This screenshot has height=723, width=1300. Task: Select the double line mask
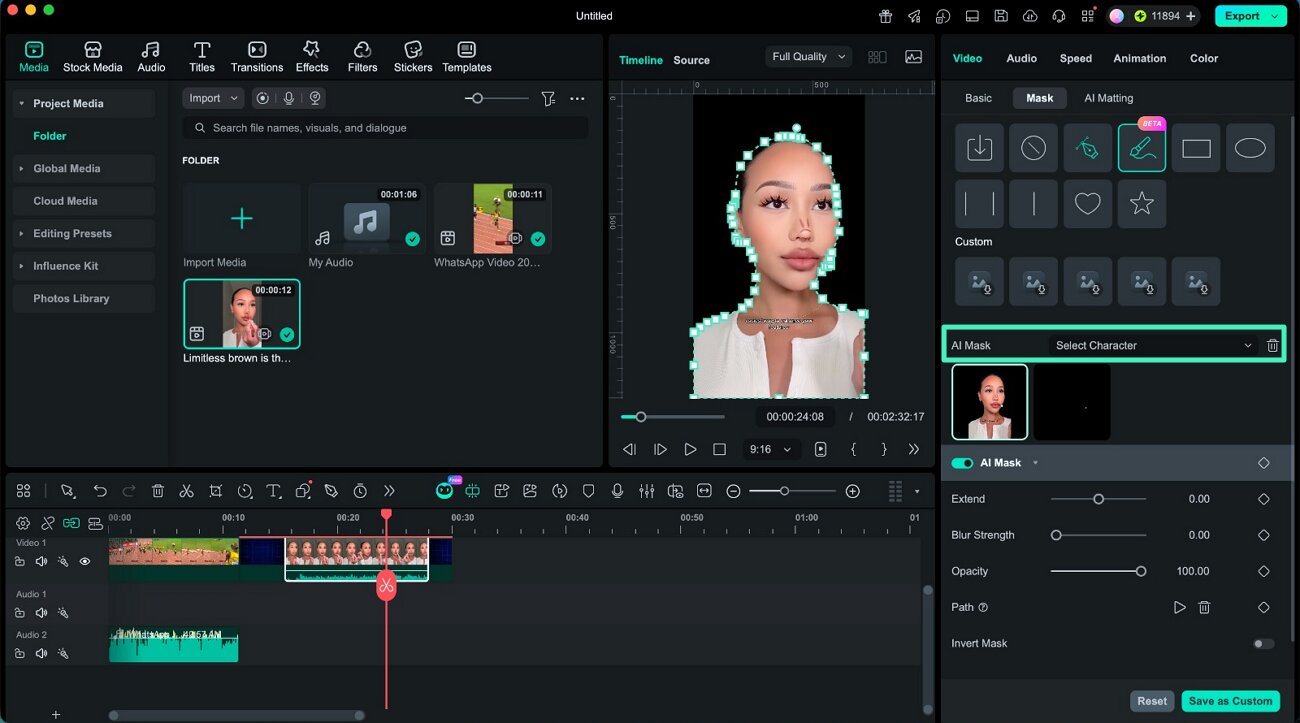click(x=979, y=204)
